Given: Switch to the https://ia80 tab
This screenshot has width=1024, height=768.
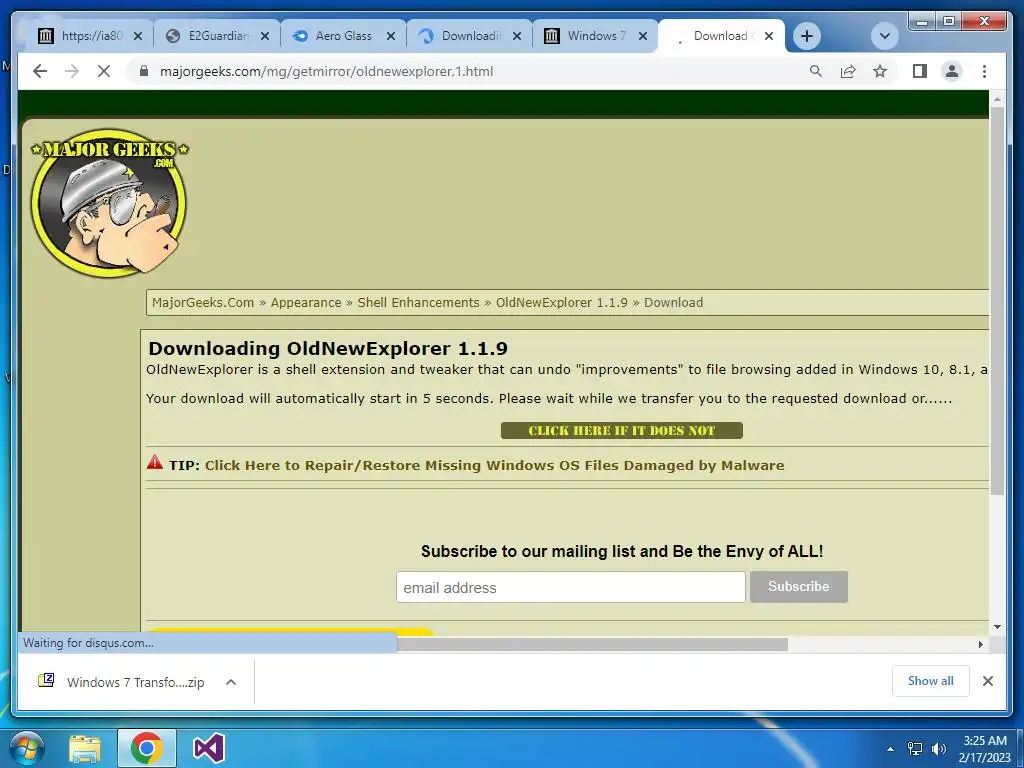Looking at the screenshot, I should [79, 36].
